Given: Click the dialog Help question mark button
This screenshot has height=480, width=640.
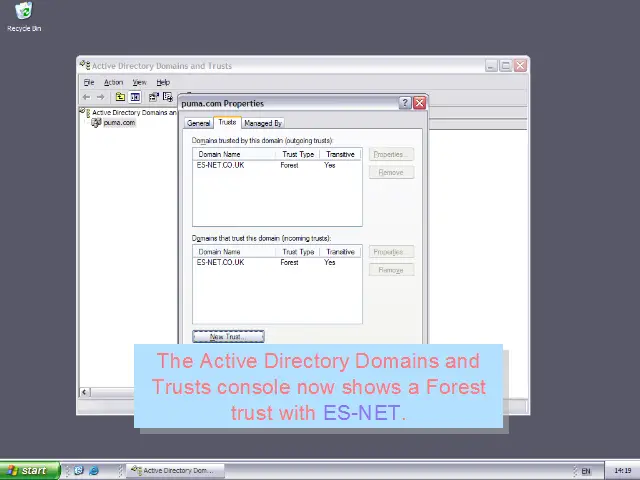Looking at the screenshot, I should pos(404,103).
